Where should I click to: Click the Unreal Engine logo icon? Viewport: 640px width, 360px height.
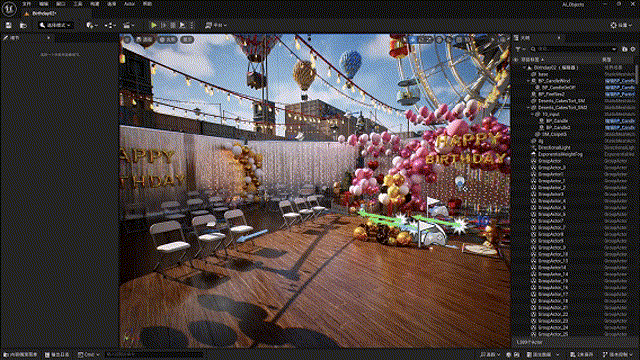[x=9, y=8]
